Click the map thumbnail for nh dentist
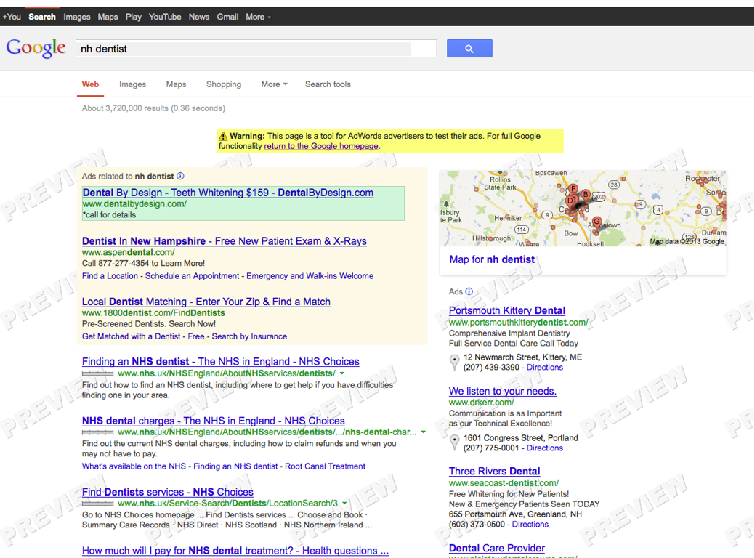This screenshot has height=558, width=754. [583, 209]
